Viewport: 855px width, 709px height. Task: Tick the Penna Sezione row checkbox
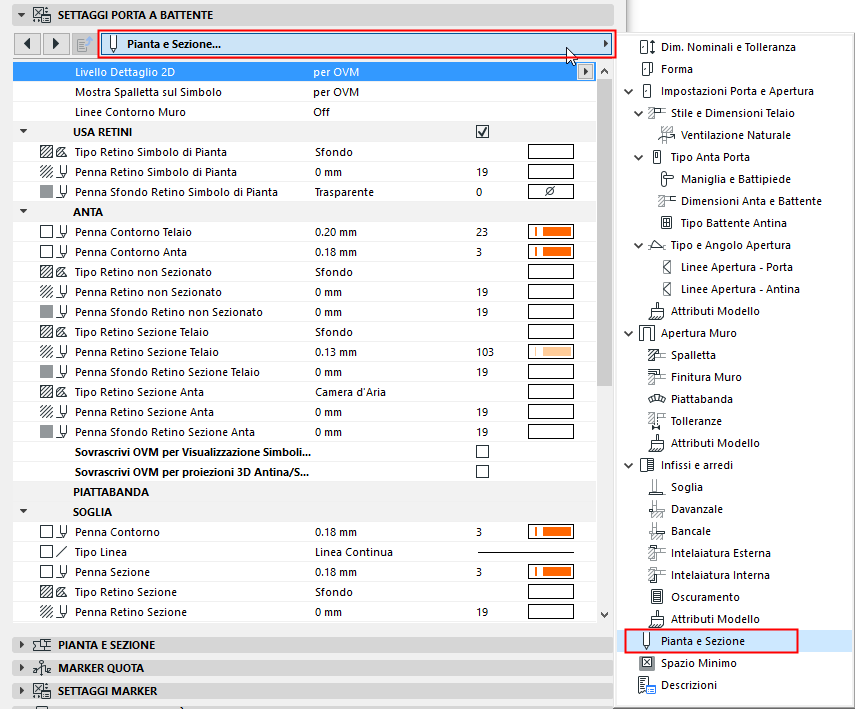click(x=46, y=572)
